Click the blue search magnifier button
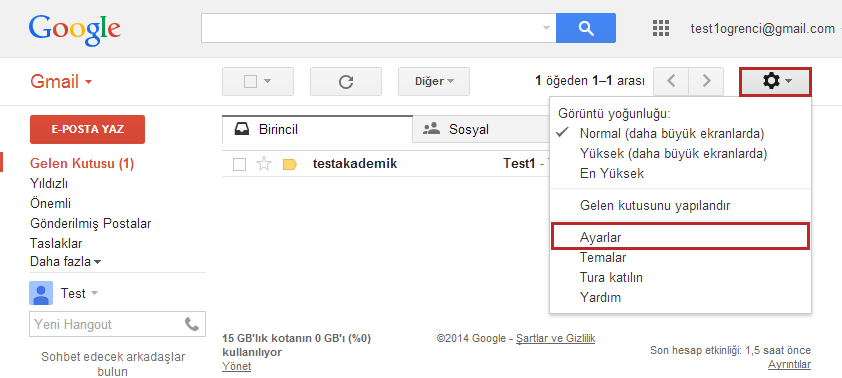This screenshot has height=378, width=842. coord(586,28)
